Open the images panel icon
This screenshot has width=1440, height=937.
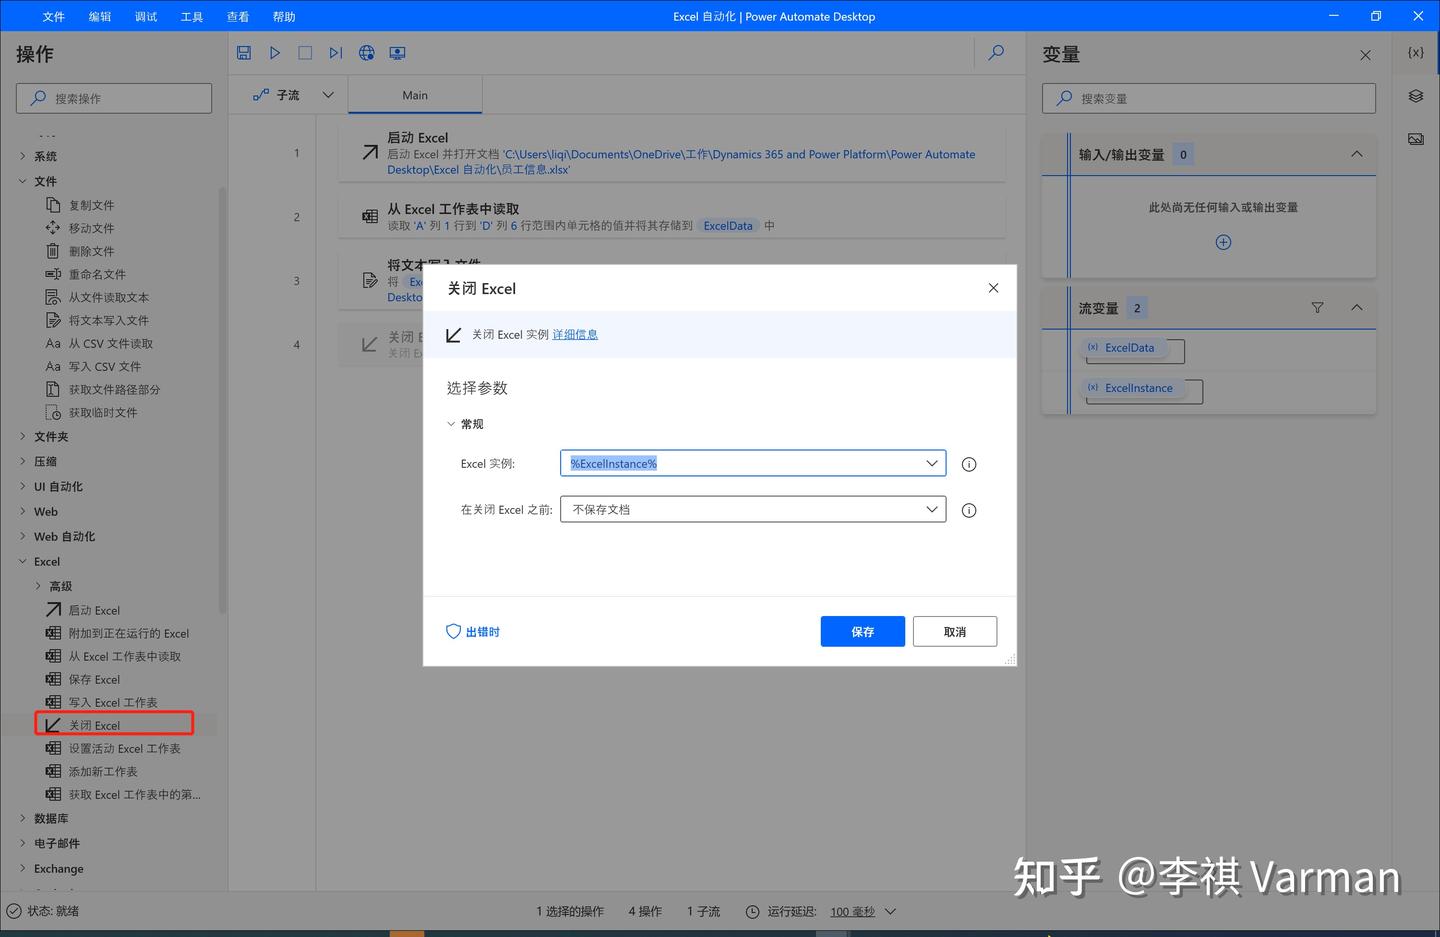click(x=1415, y=139)
